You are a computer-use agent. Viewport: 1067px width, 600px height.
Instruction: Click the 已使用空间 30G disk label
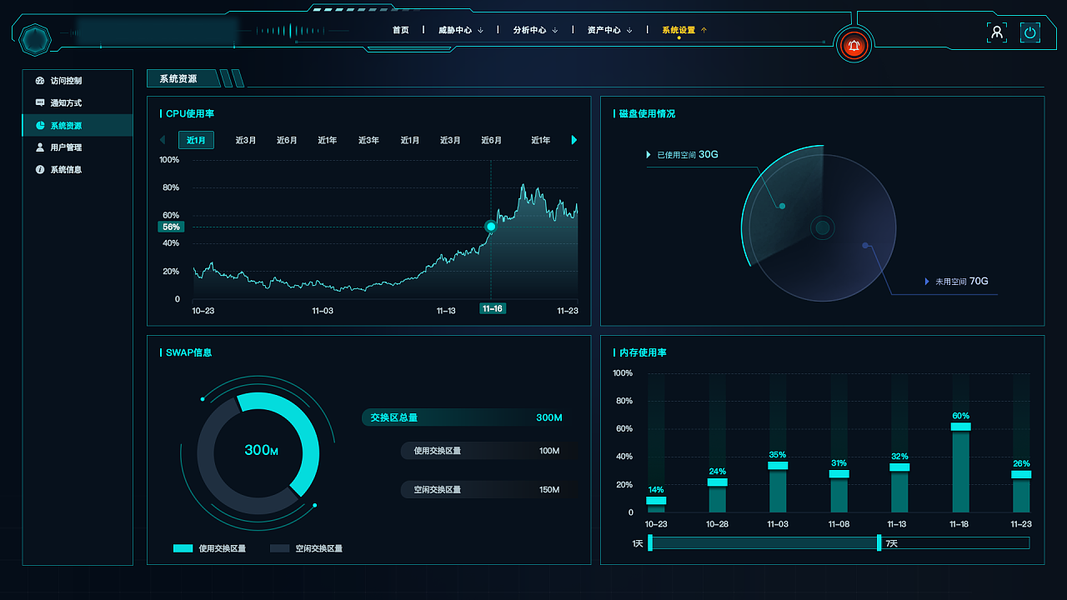pos(687,154)
